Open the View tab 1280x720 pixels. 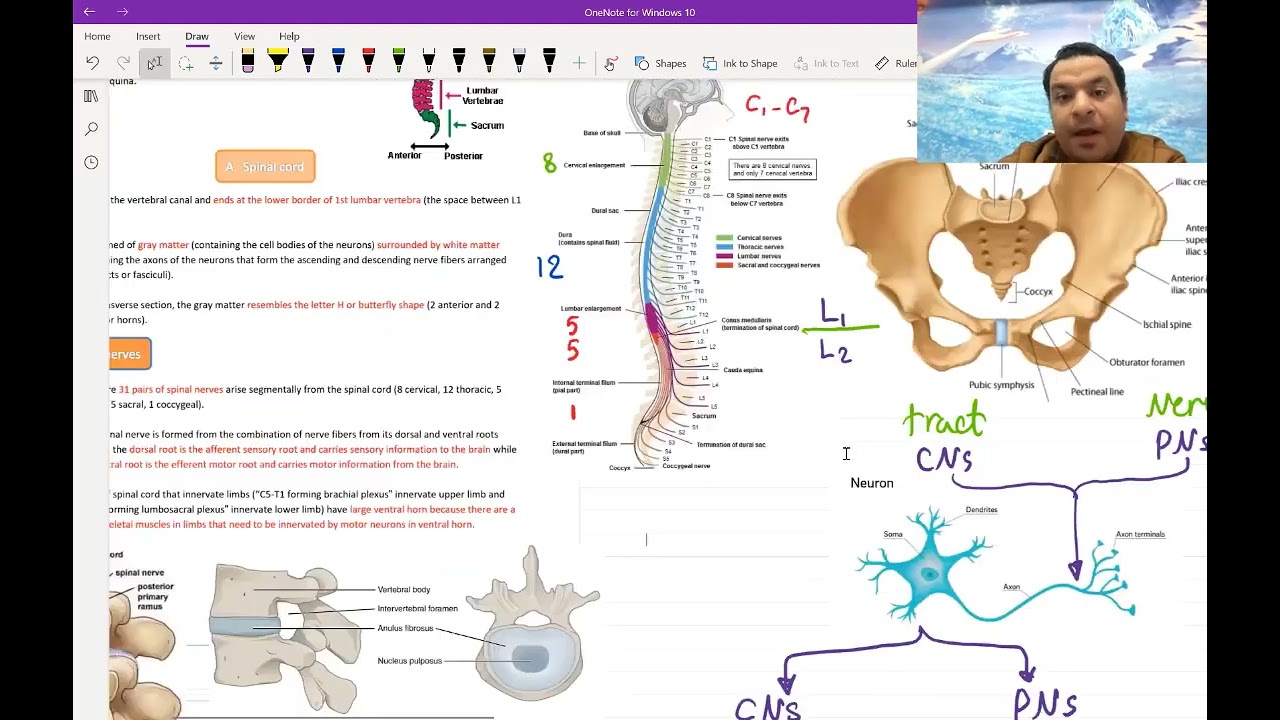pos(244,36)
